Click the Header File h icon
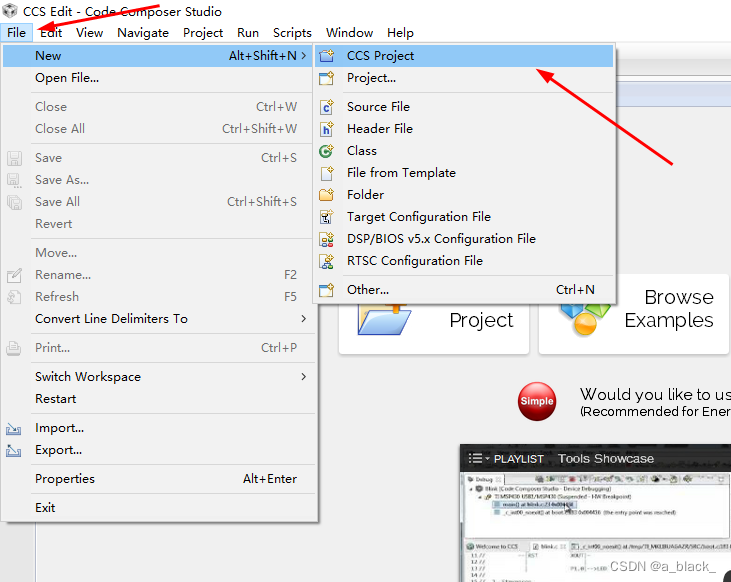The height and width of the screenshot is (582, 731). 326,129
